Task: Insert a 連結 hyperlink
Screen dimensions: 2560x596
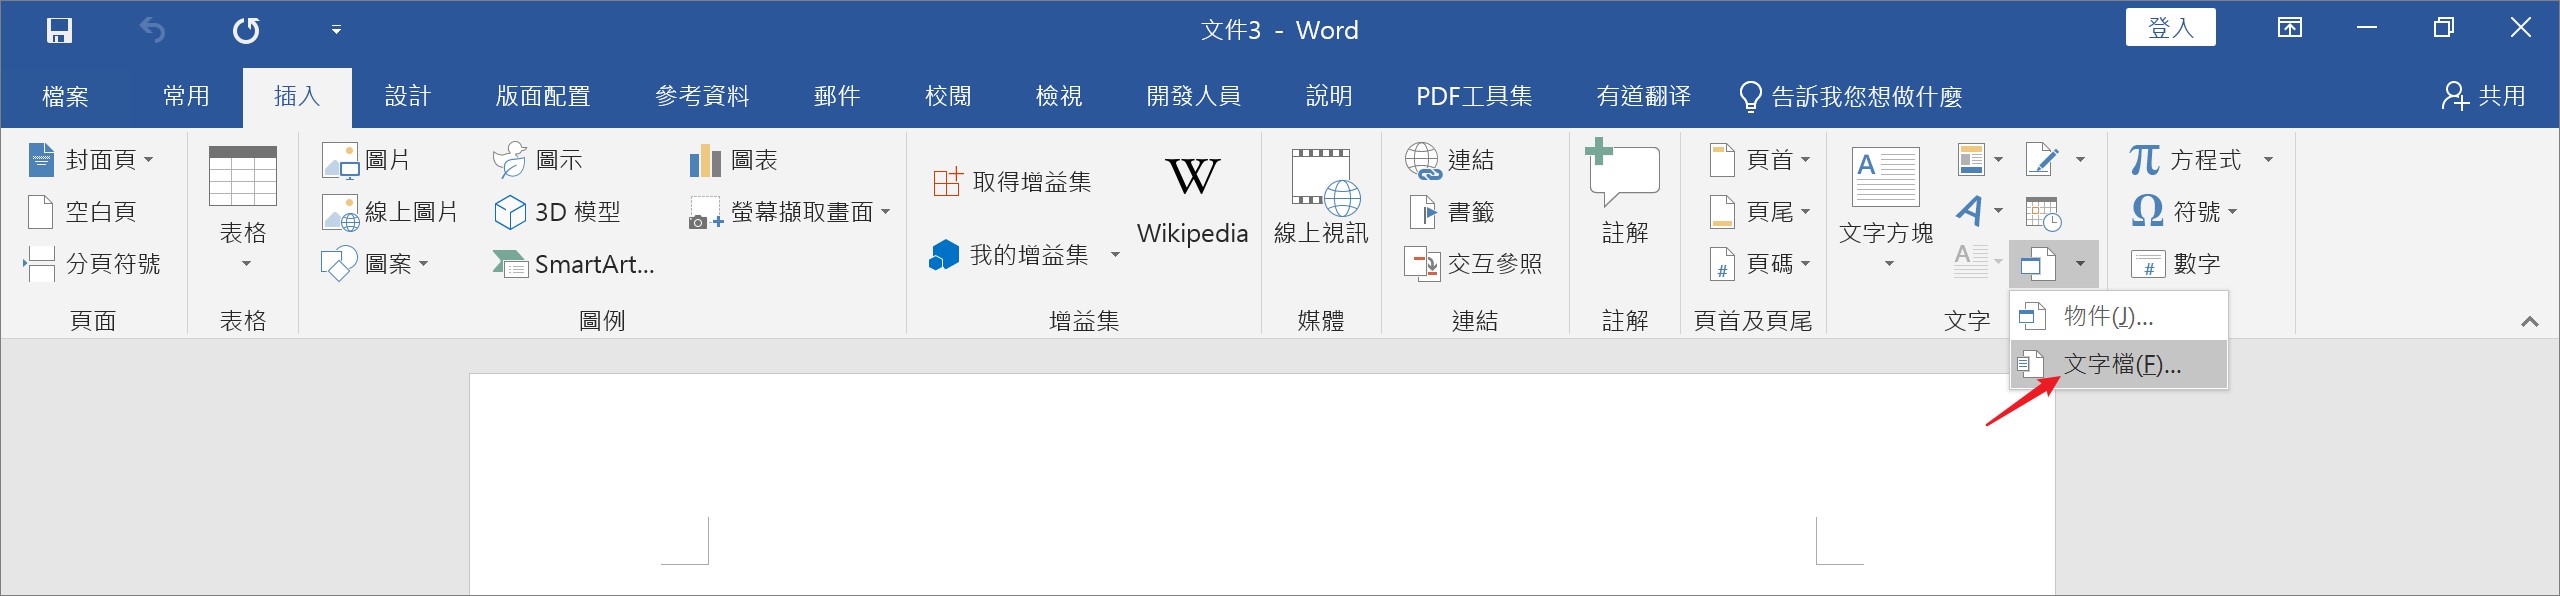Action: [x=1450, y=160]
